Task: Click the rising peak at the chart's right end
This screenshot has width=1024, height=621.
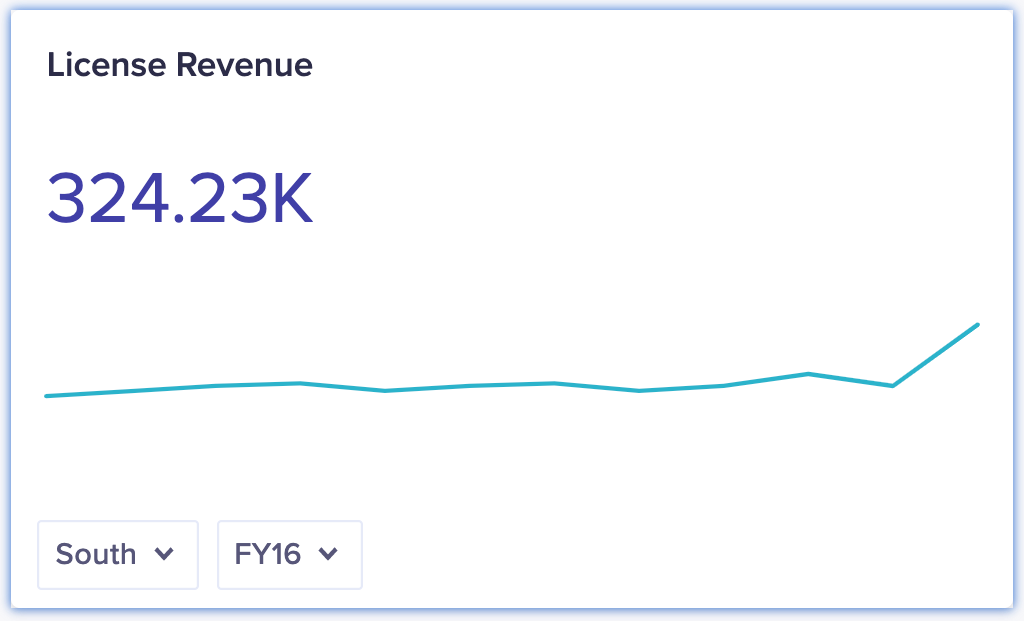Action: 975,326
